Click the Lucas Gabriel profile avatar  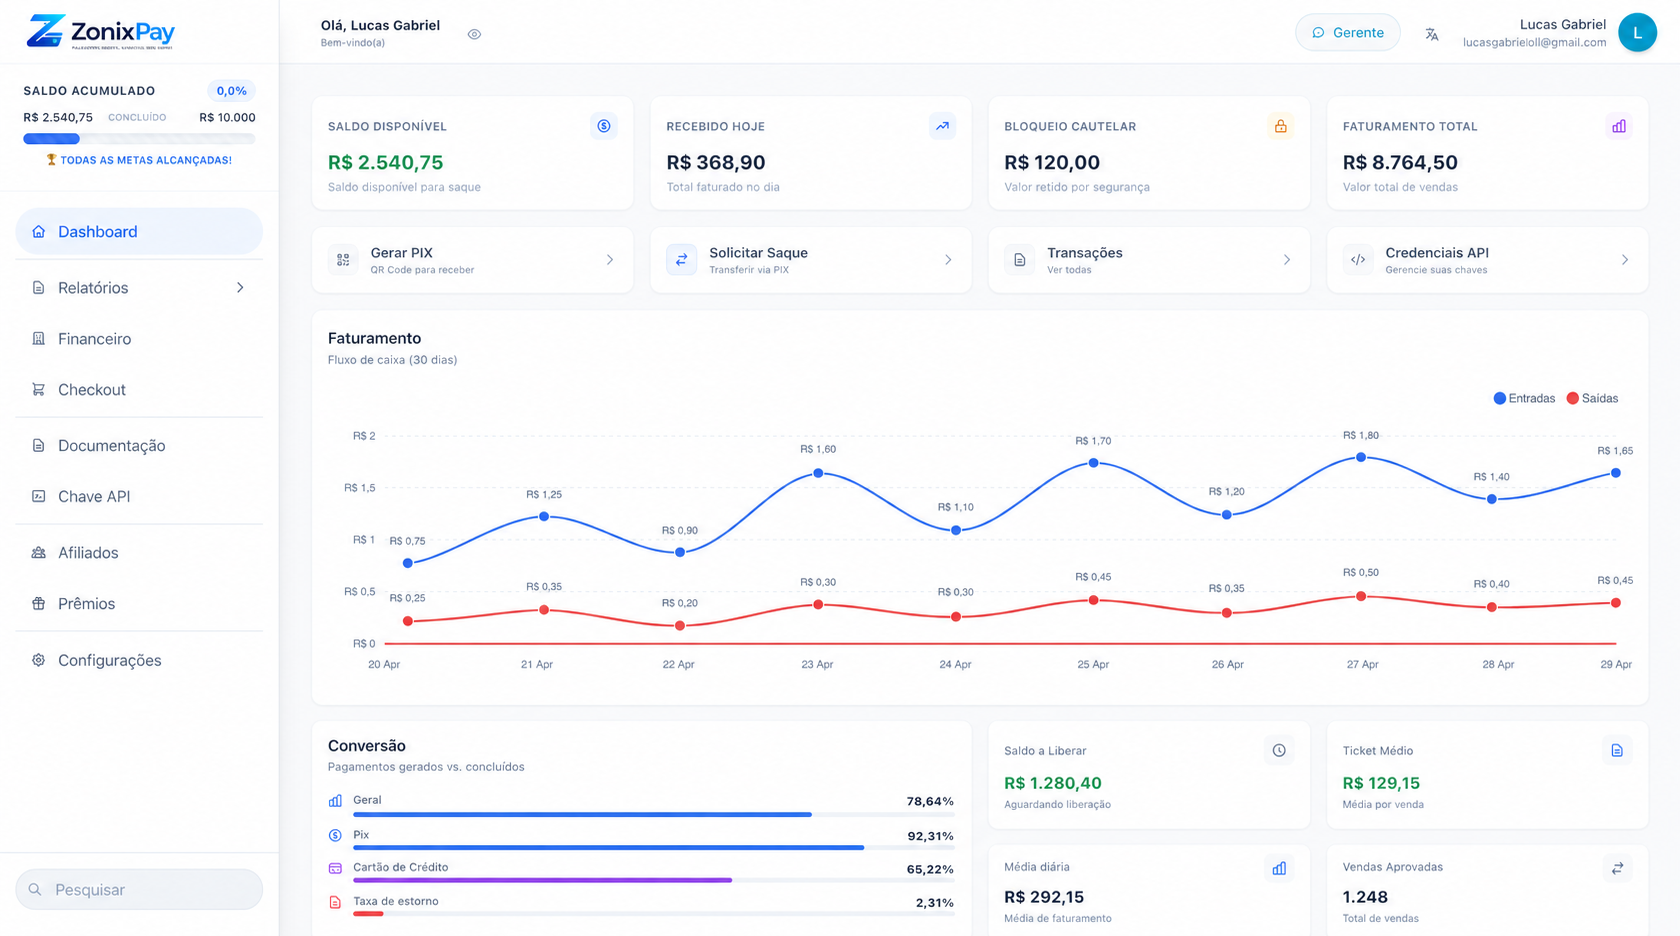tap(1637, 33)
